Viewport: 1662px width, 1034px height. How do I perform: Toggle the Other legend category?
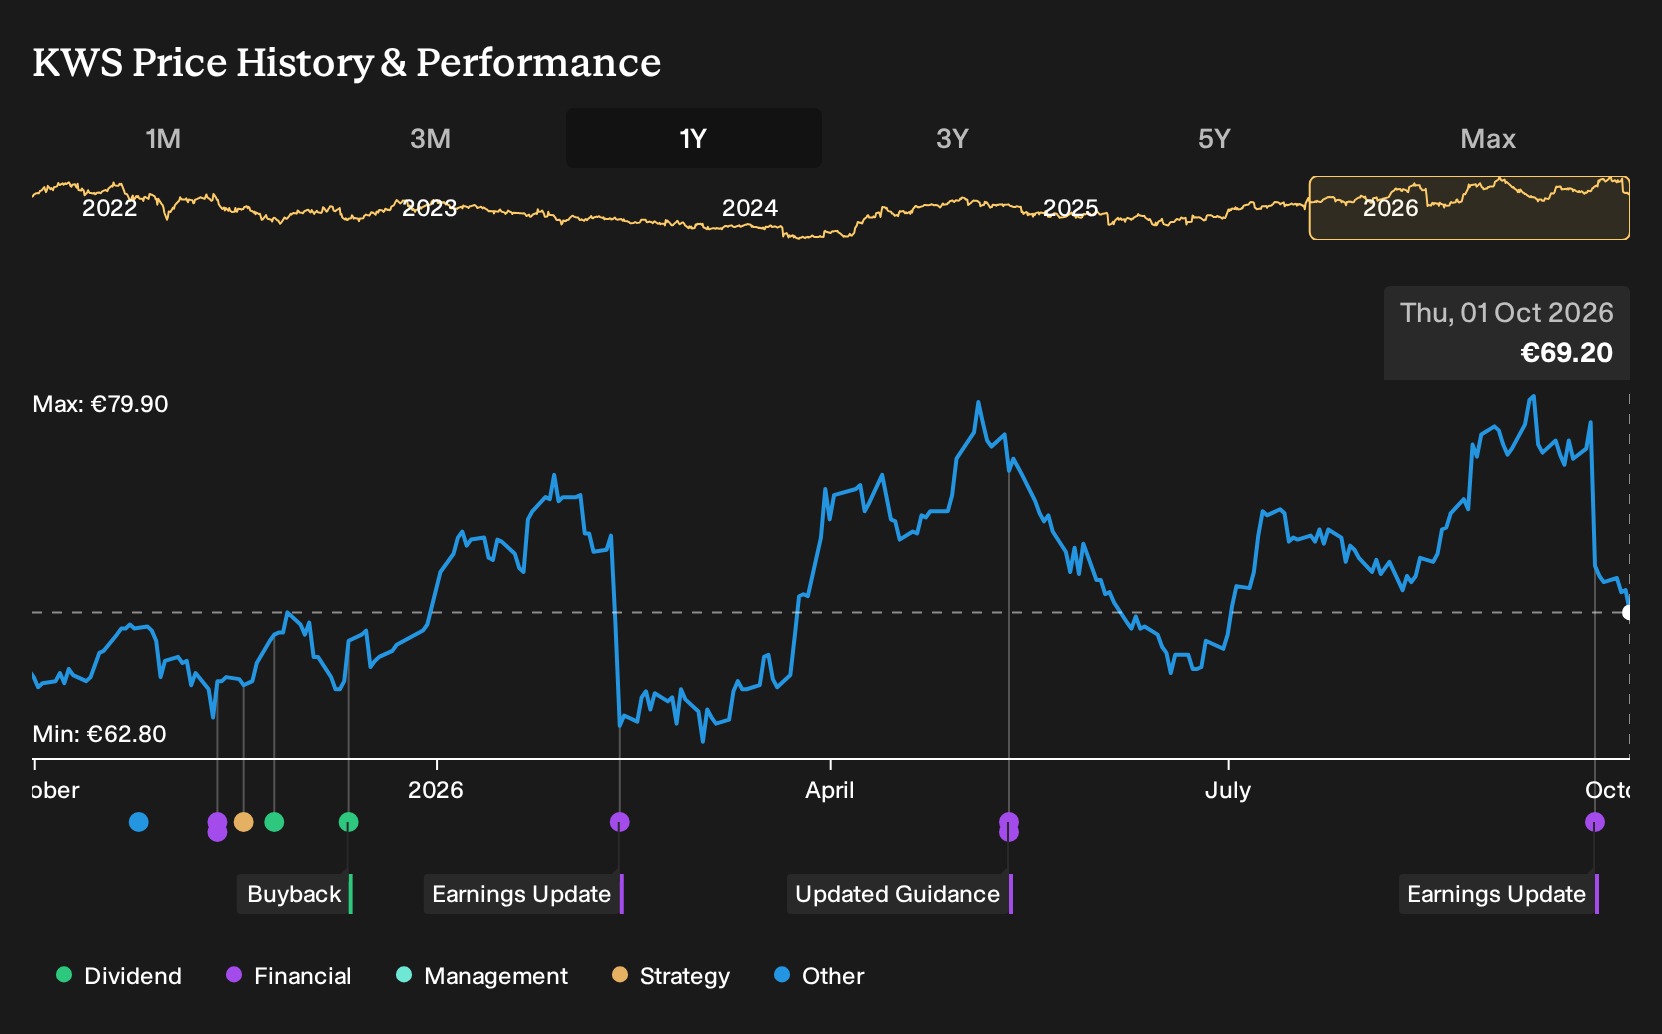[x=819, y=976]
